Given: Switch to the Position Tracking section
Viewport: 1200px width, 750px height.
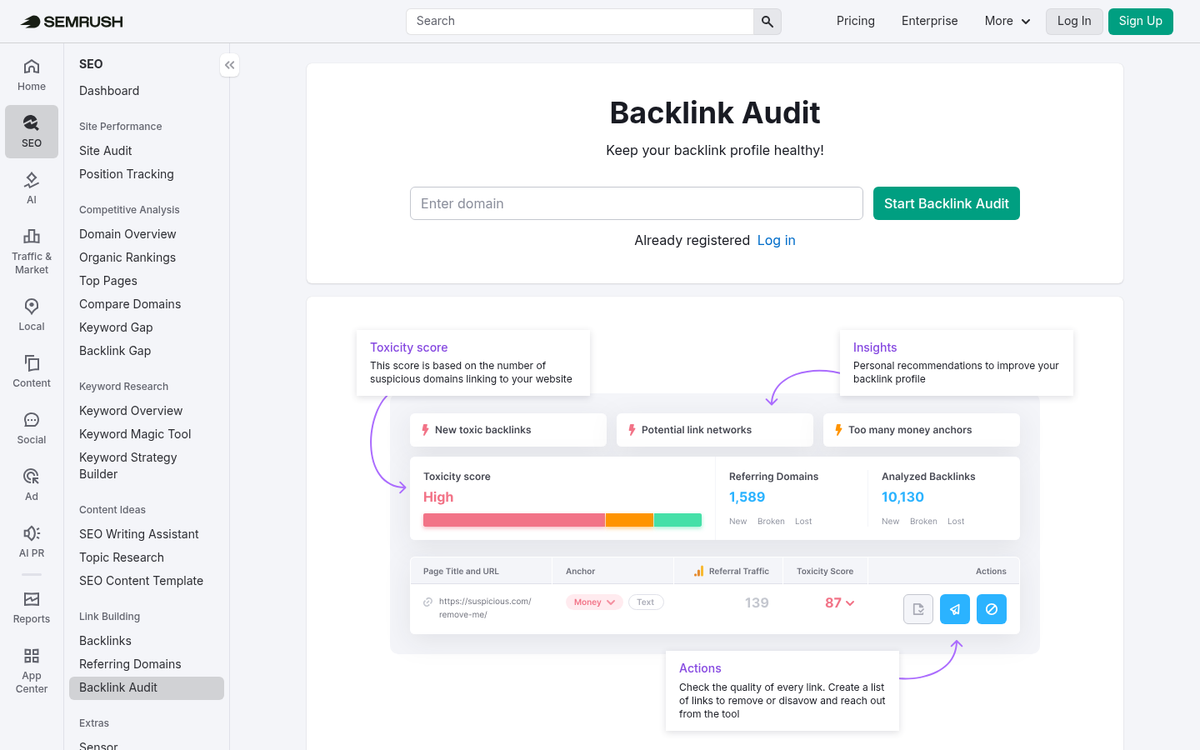Looking at the screenshot, I should point(126,173).
